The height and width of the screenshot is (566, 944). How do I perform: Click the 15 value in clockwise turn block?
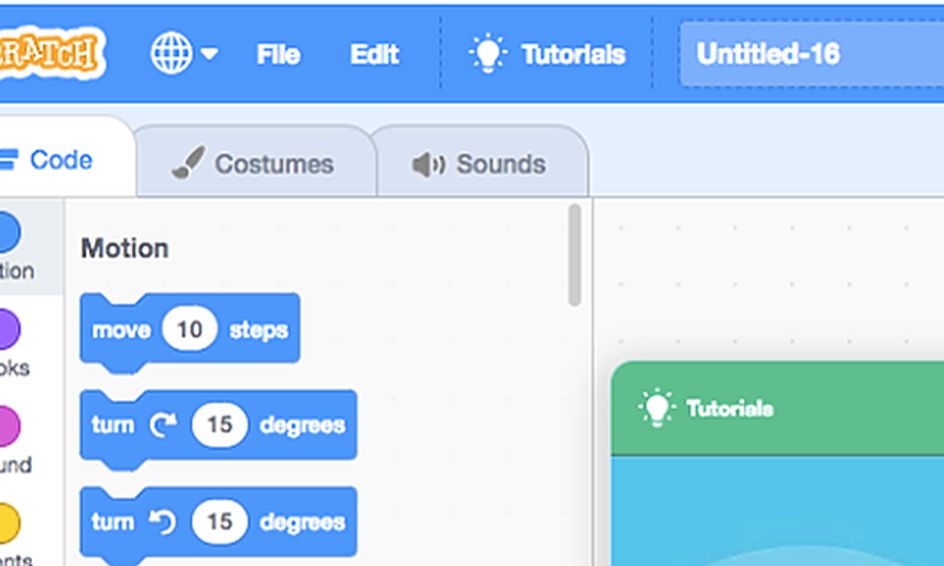[219, 424]
